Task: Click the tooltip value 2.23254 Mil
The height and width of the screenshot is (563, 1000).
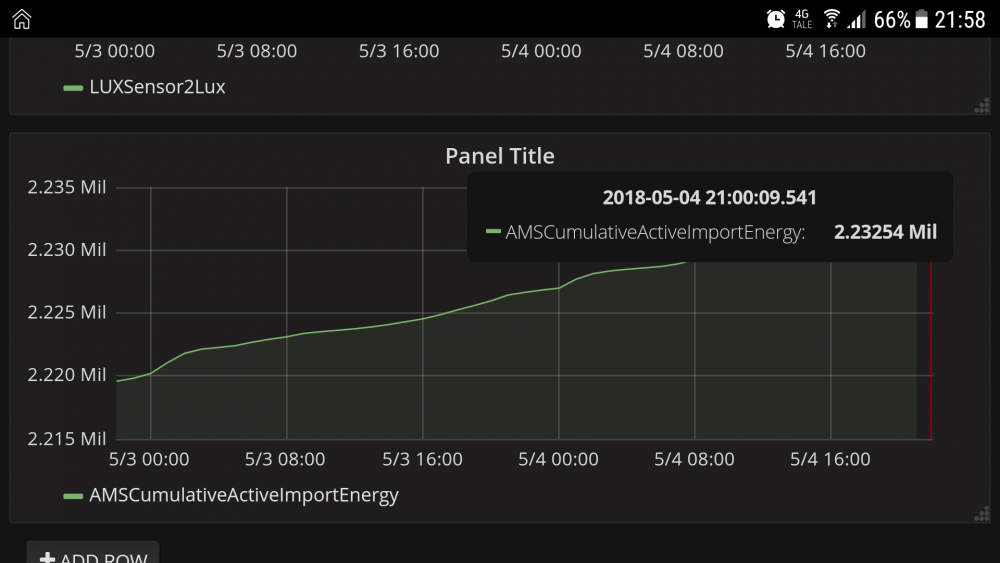Action: (885, 232)
